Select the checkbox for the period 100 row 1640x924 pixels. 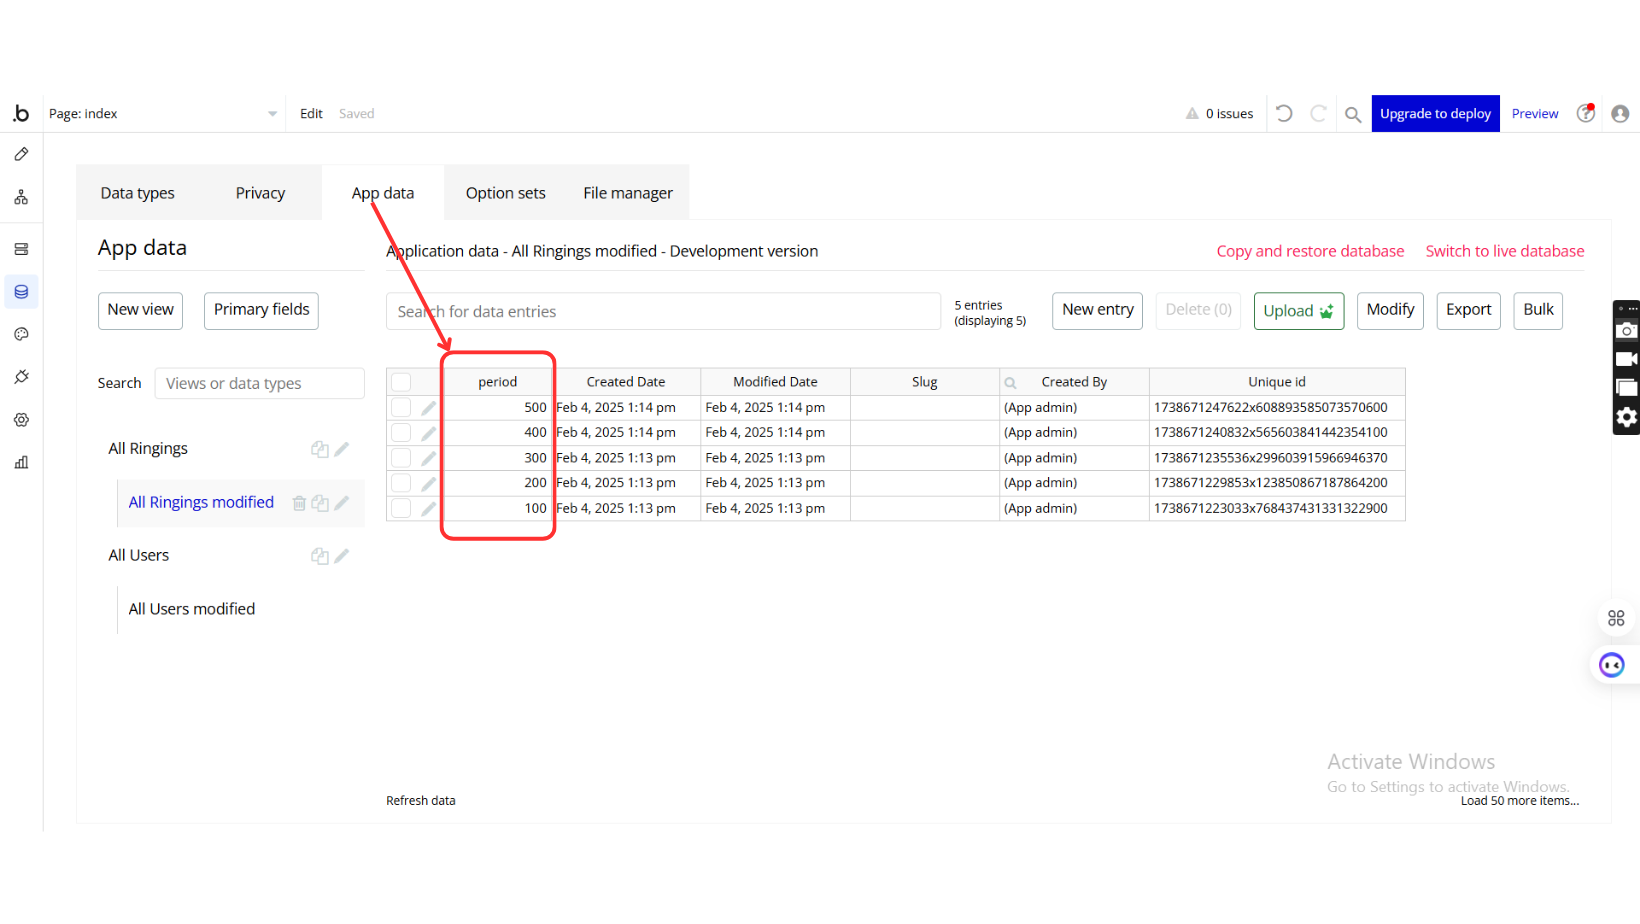tap(401, 508)
